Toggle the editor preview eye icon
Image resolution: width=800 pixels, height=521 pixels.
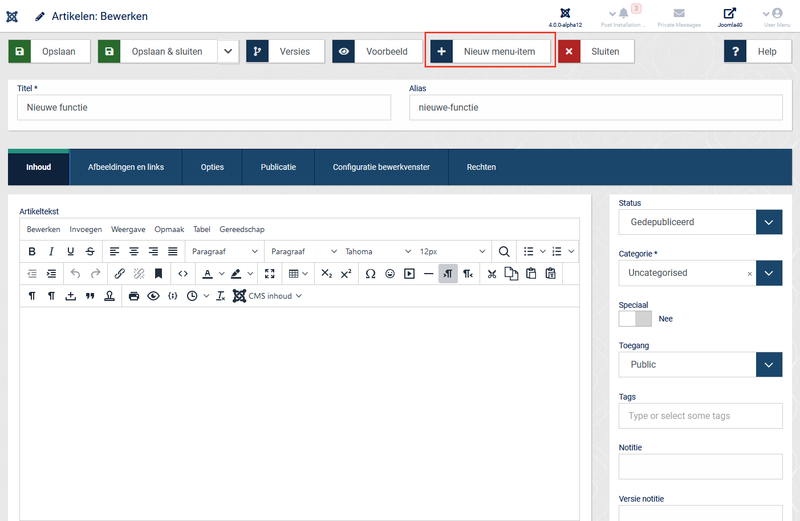[153, 296]
